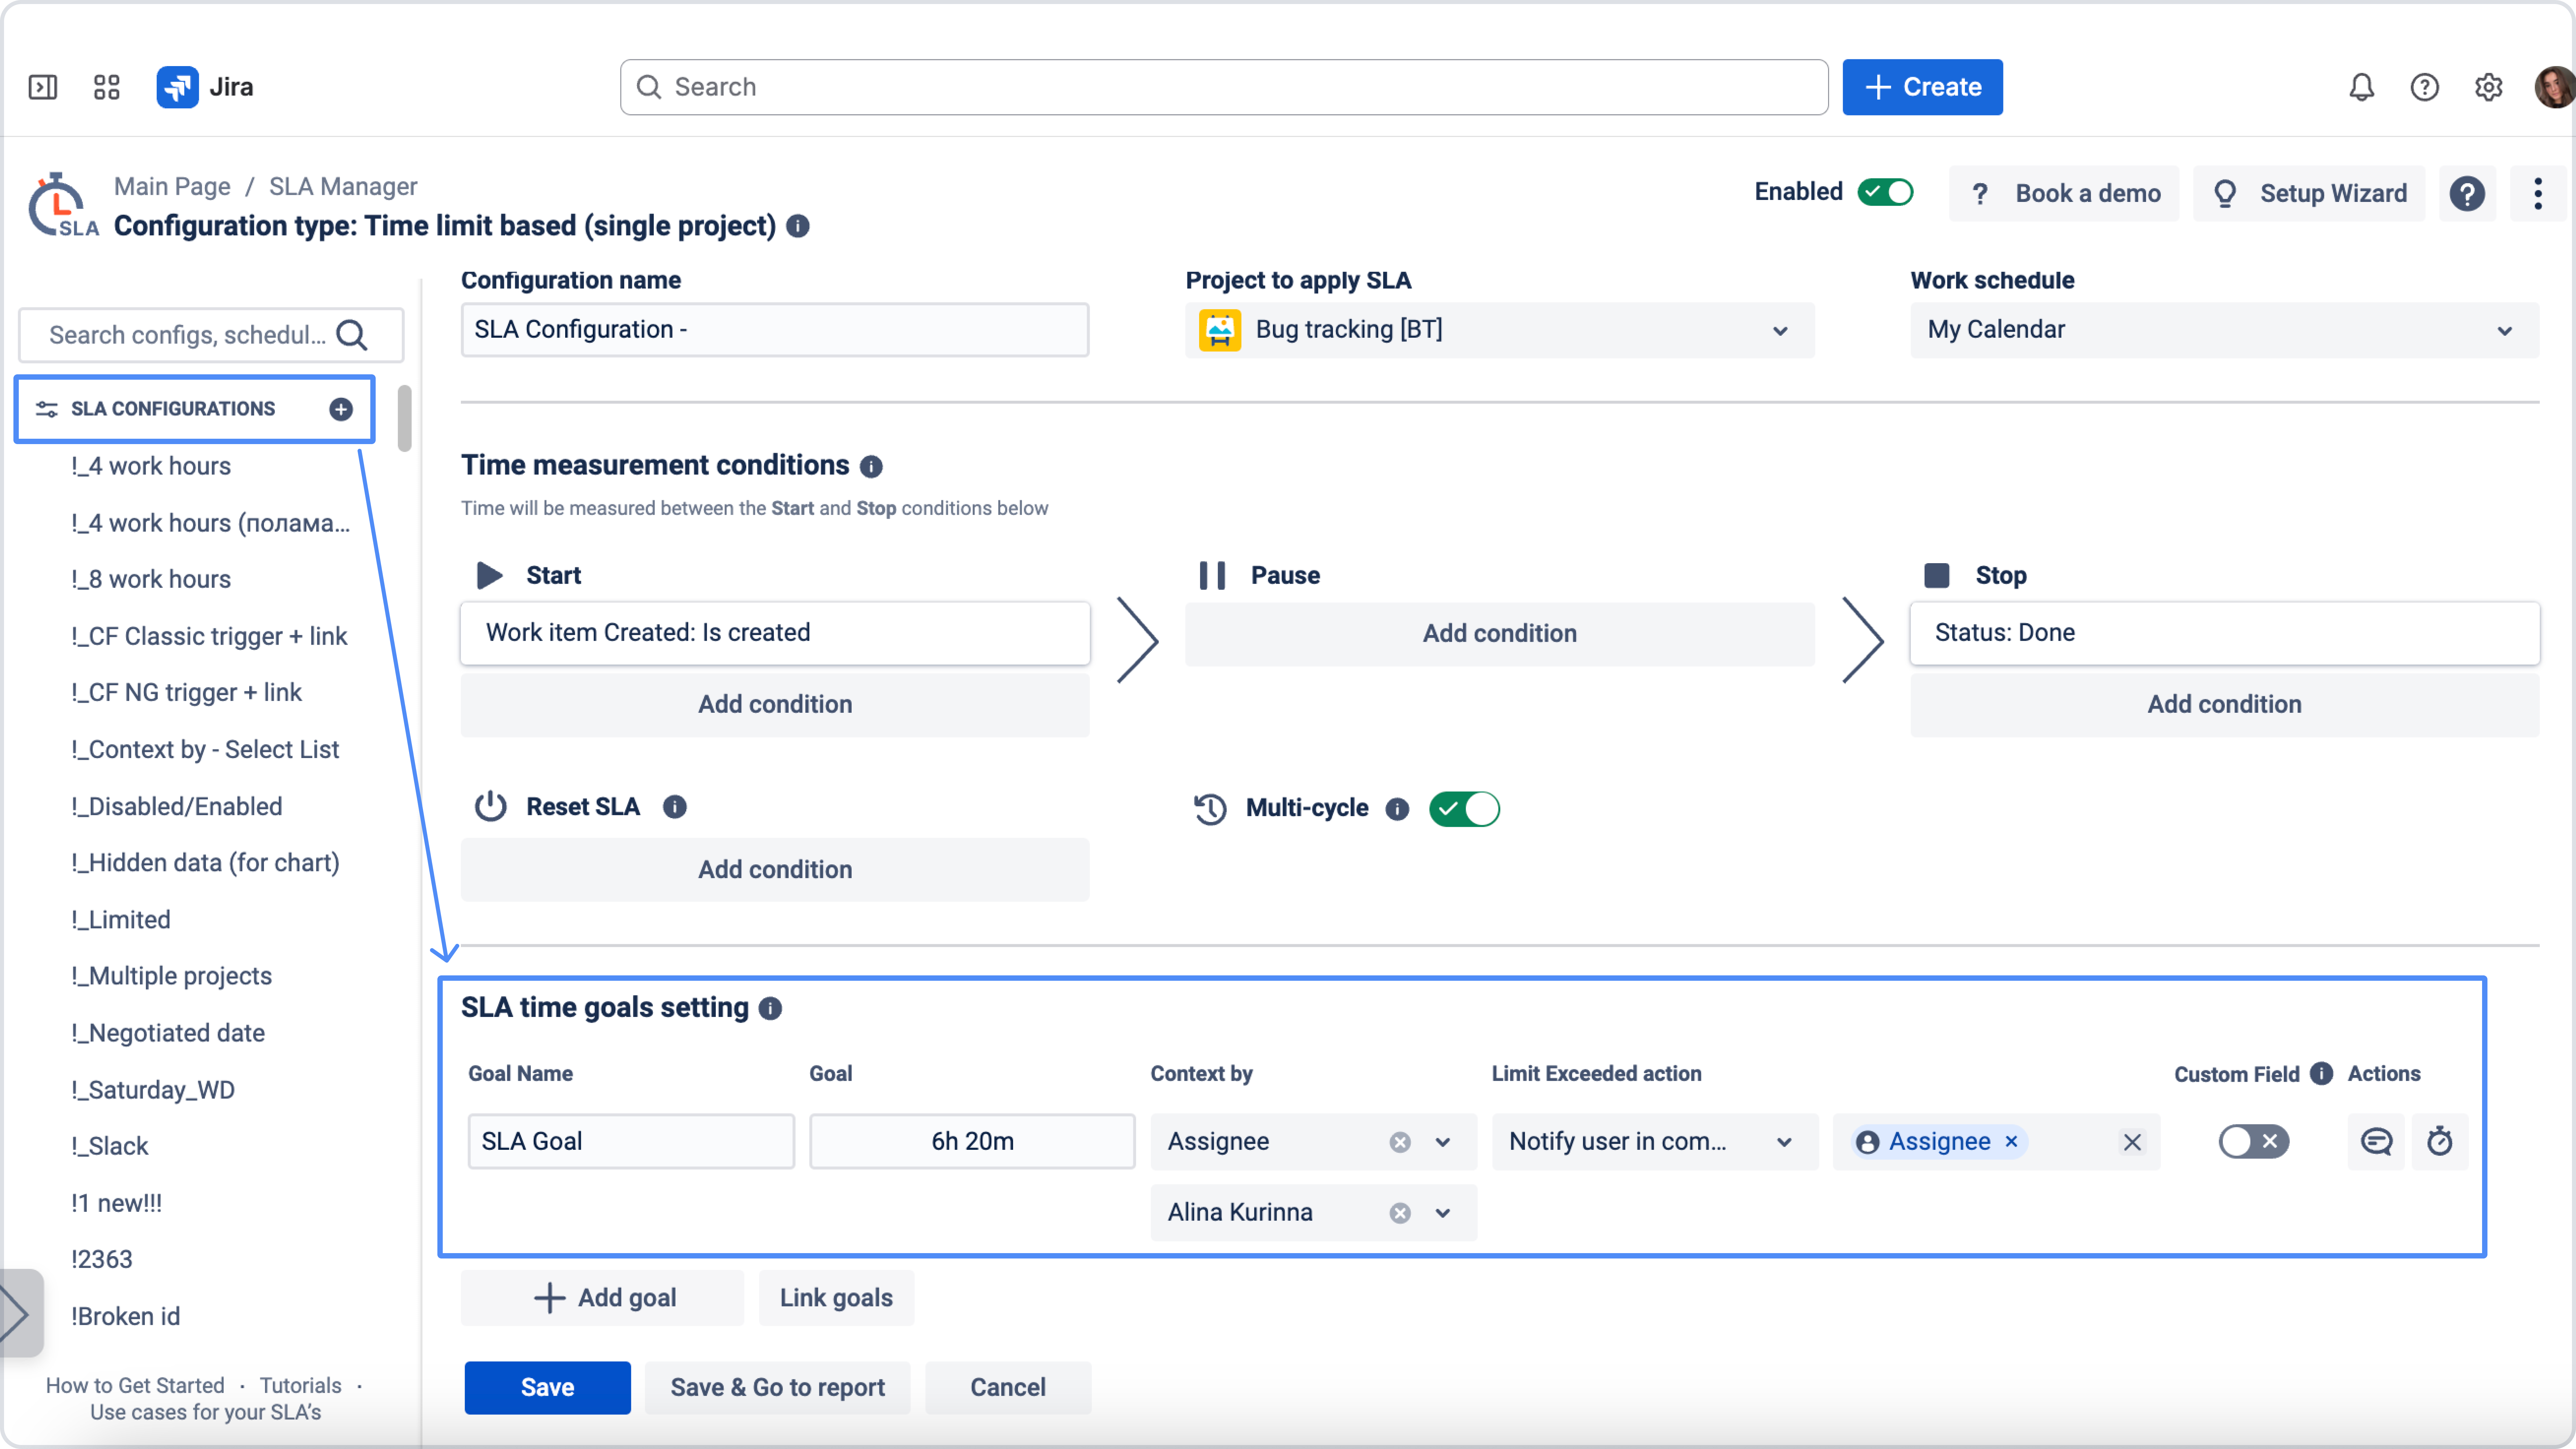
Task: Click the Add goal button
Action: 603,1298
